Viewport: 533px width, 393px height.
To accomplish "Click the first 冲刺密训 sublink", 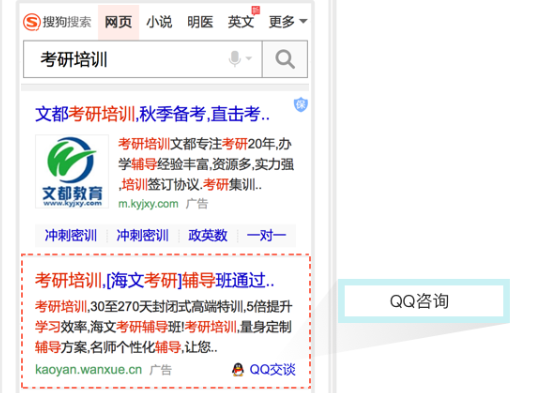I will point(71,235).
